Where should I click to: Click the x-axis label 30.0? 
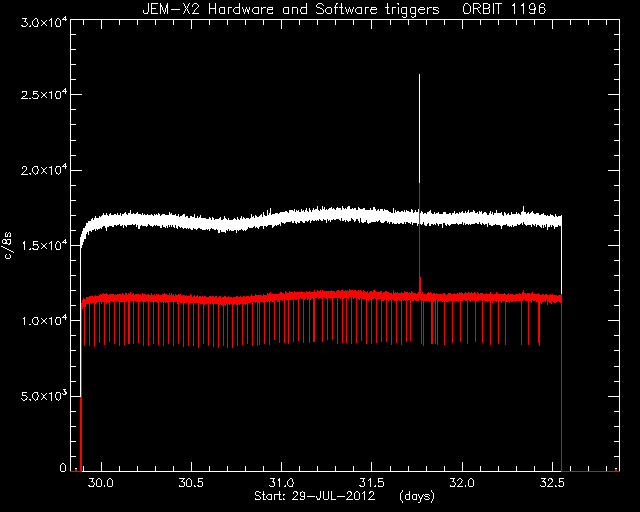point(101,483)
